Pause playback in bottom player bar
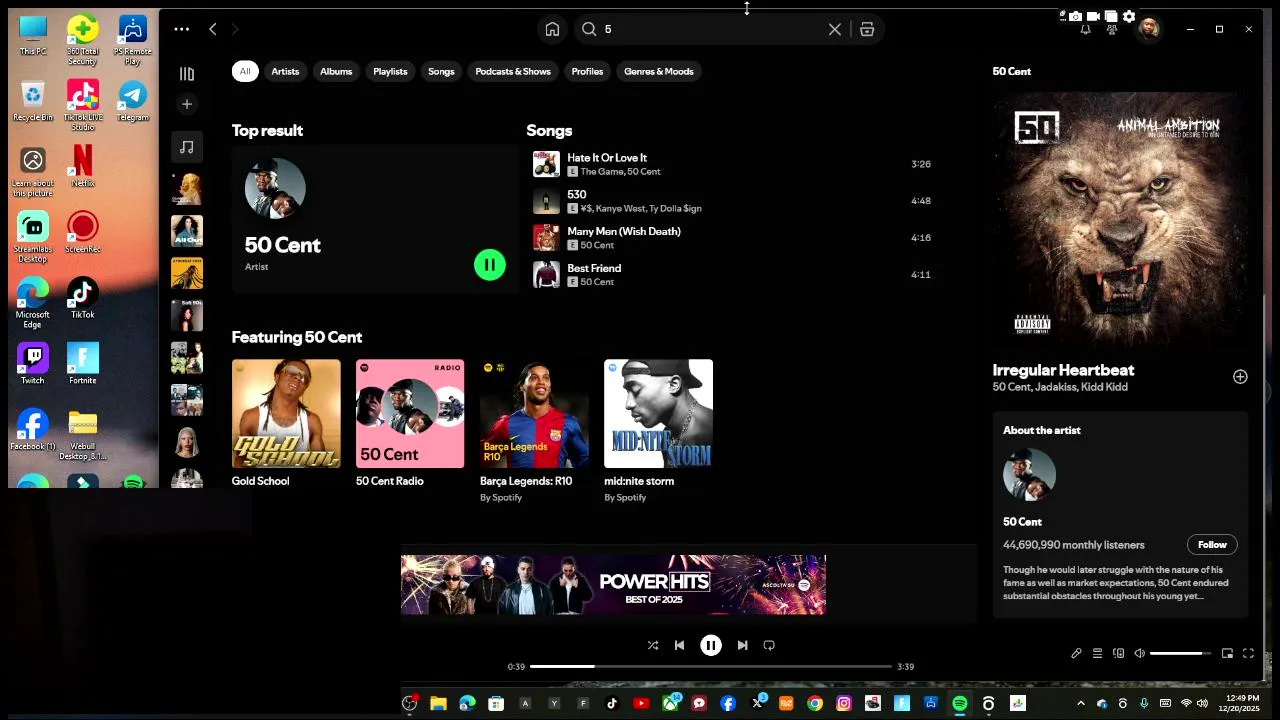This screenshot has height=720, width=1280. (711, 646)
